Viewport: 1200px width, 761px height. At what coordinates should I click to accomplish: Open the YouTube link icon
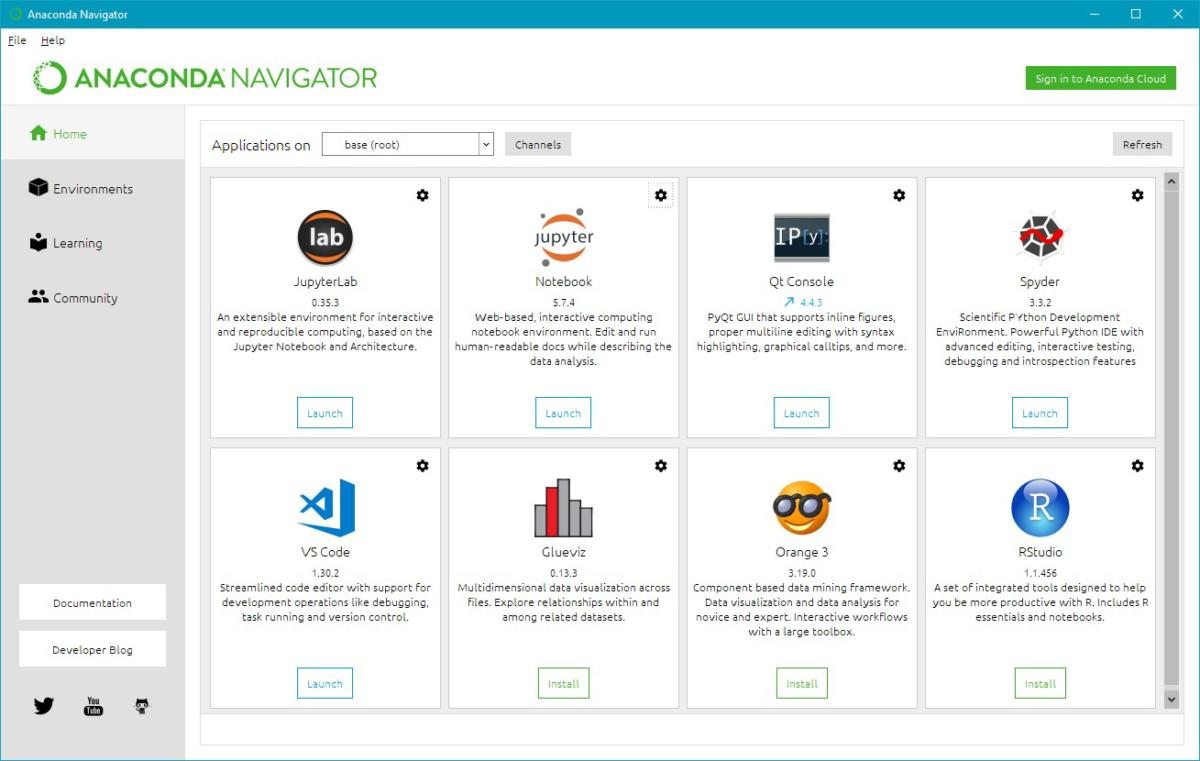click(x=93, y=706)
